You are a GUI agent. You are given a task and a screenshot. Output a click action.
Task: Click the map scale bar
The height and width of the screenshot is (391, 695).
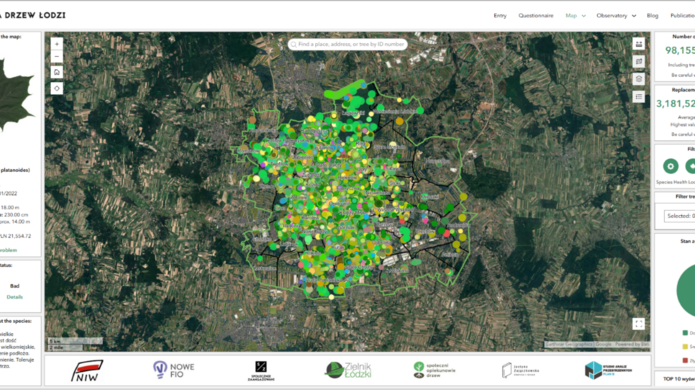click(x=75, y=344)
